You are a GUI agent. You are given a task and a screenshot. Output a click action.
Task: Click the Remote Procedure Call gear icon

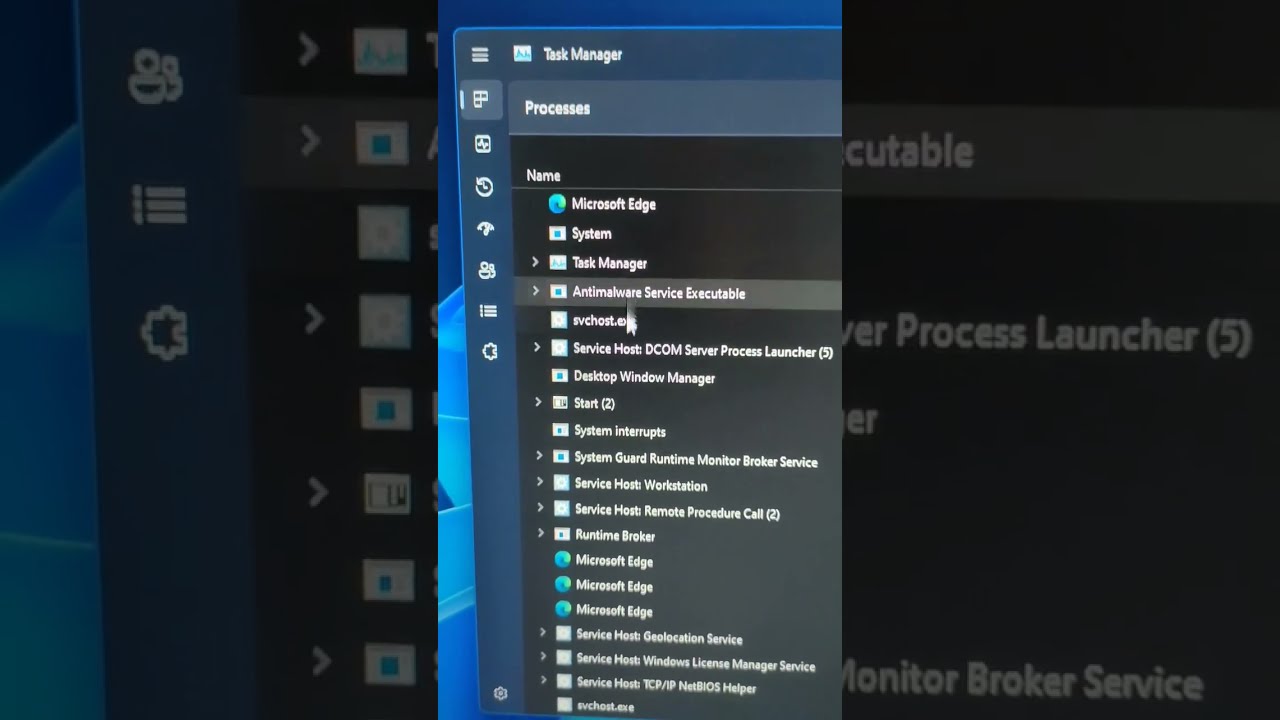coord(562,509)
